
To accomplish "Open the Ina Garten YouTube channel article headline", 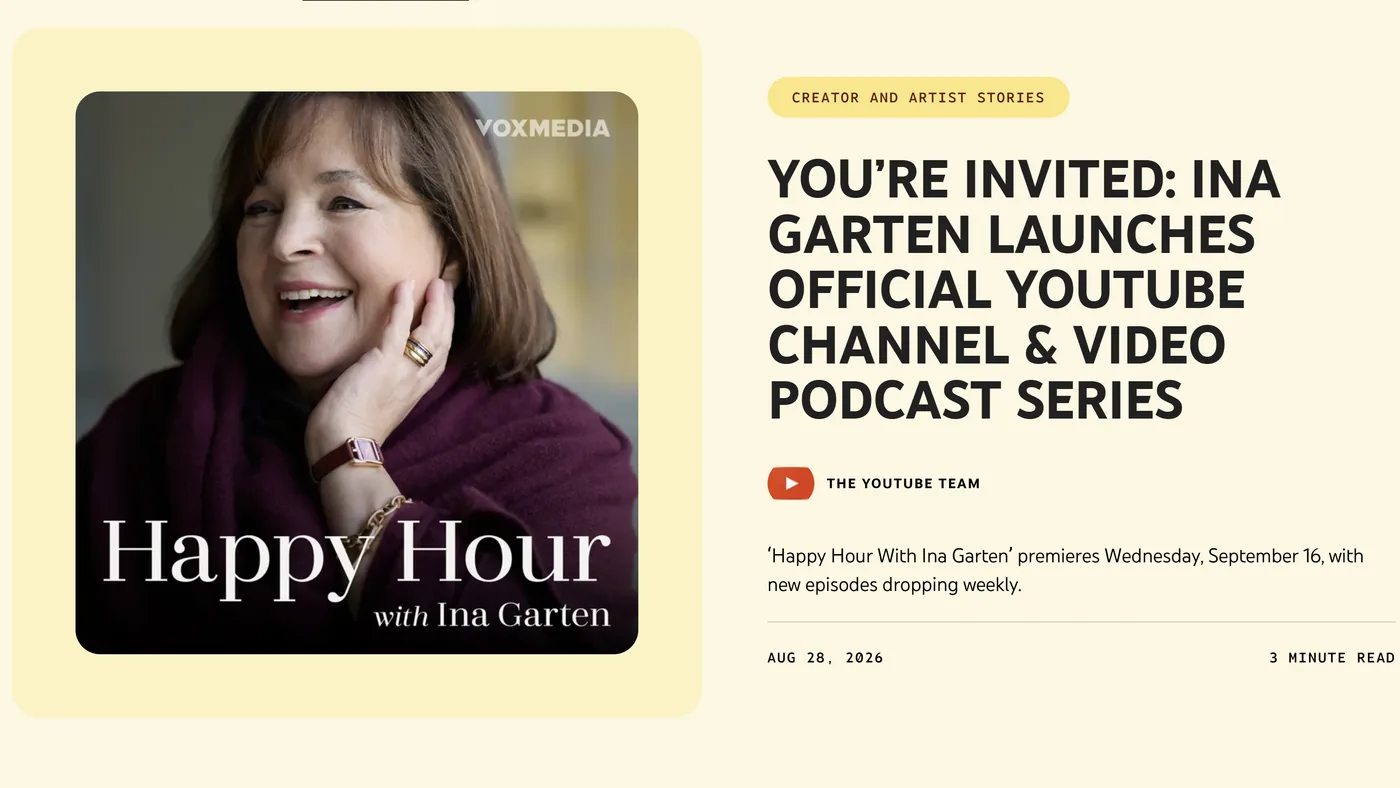I will click(x=1024, y=290).
